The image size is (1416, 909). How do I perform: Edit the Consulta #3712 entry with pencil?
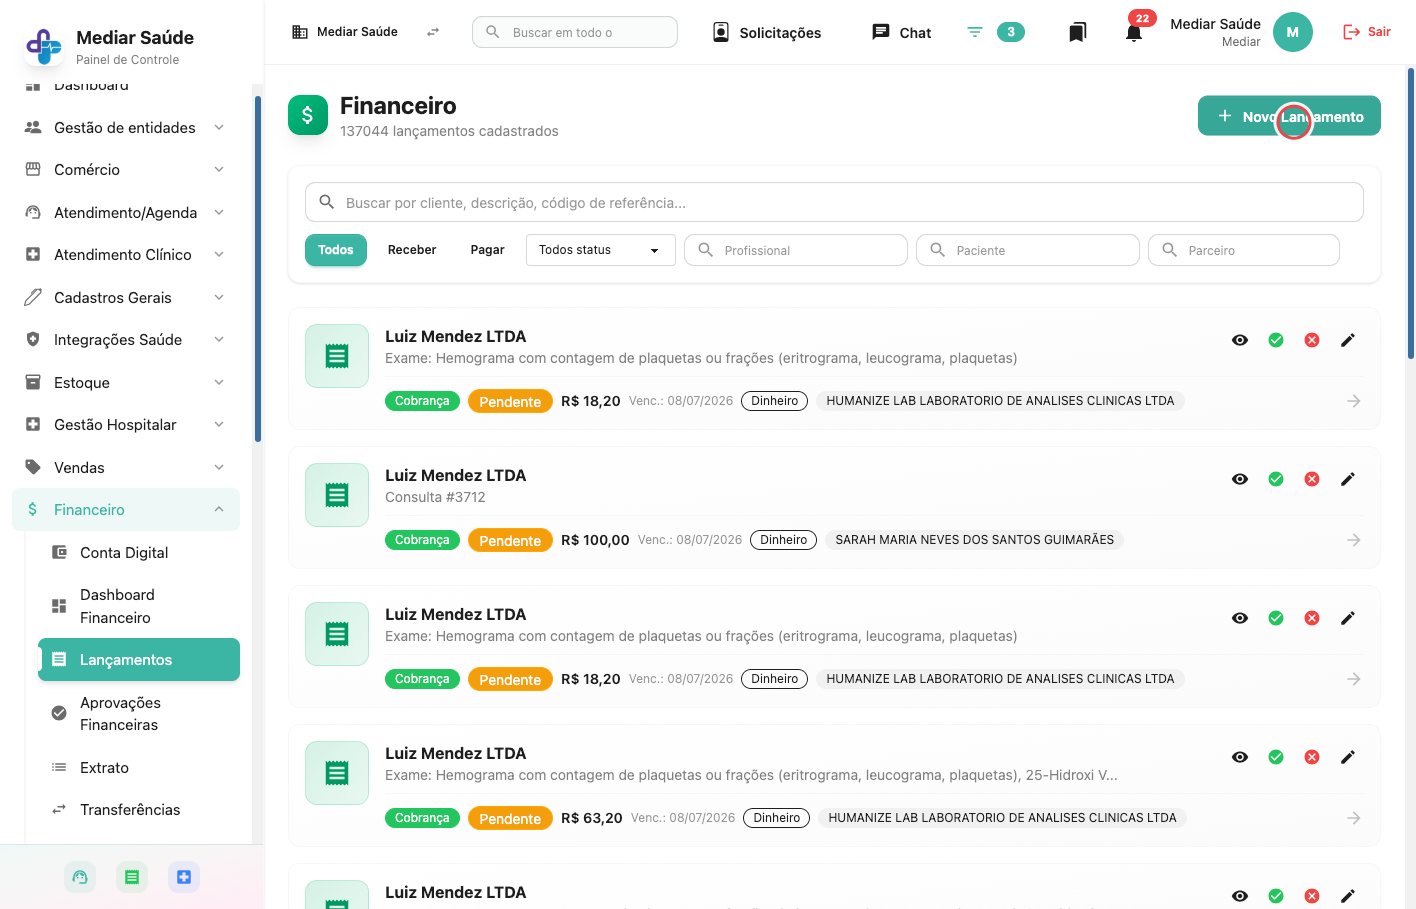tap(1347, 479)
